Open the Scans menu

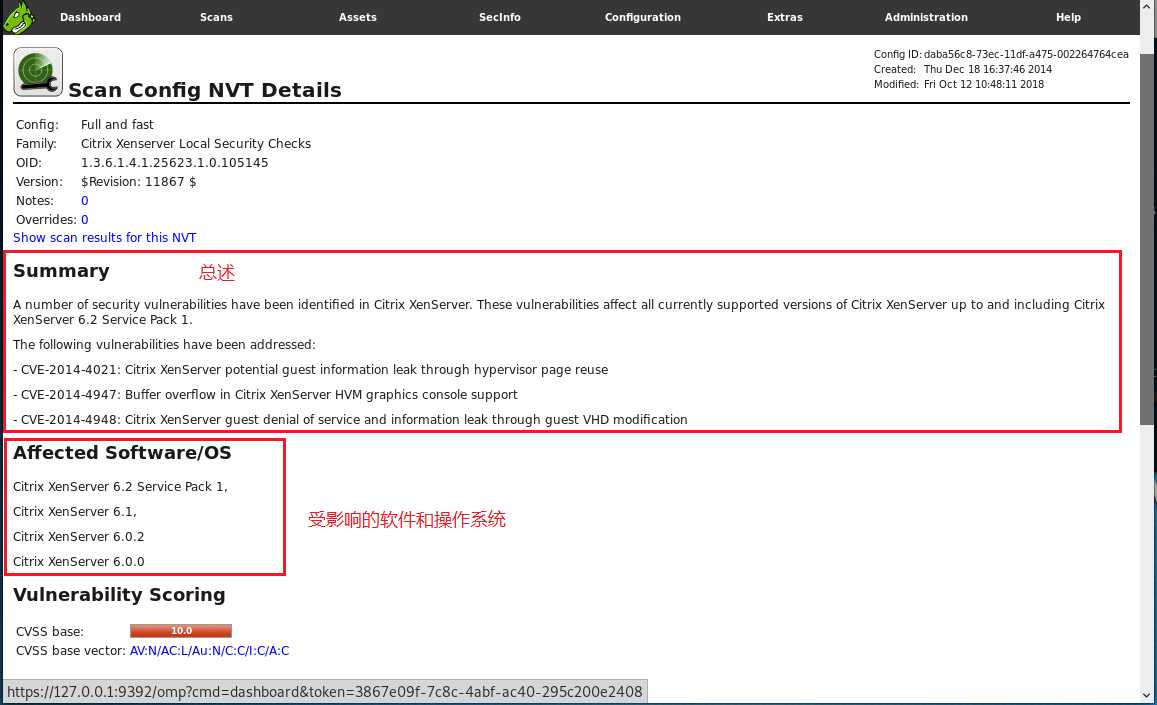(x=216, y=17)
